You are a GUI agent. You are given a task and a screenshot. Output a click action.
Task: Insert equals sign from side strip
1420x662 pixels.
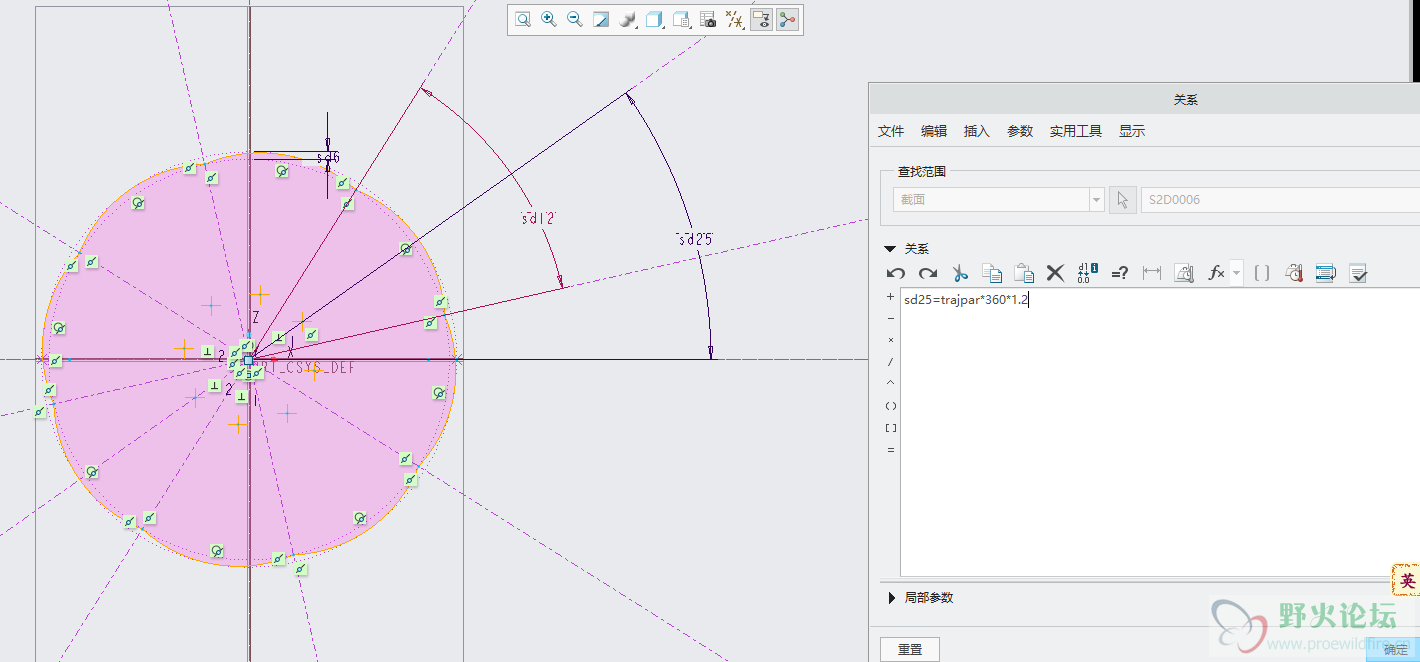coord(891,450)
